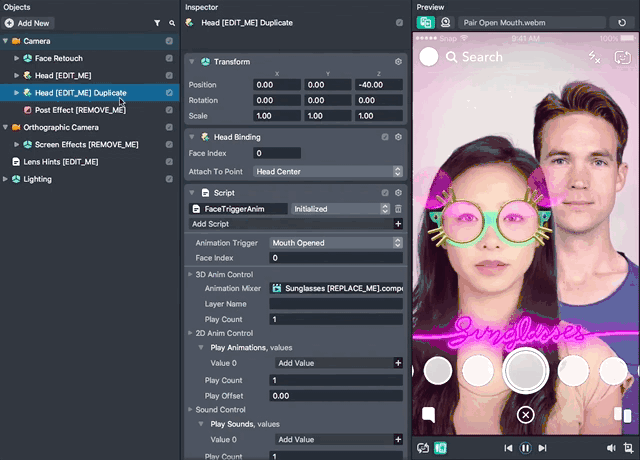This screenshot has width=640, height=460.
Task: Toggle the Face Retouch object checkbox
Action: (169, 59)
